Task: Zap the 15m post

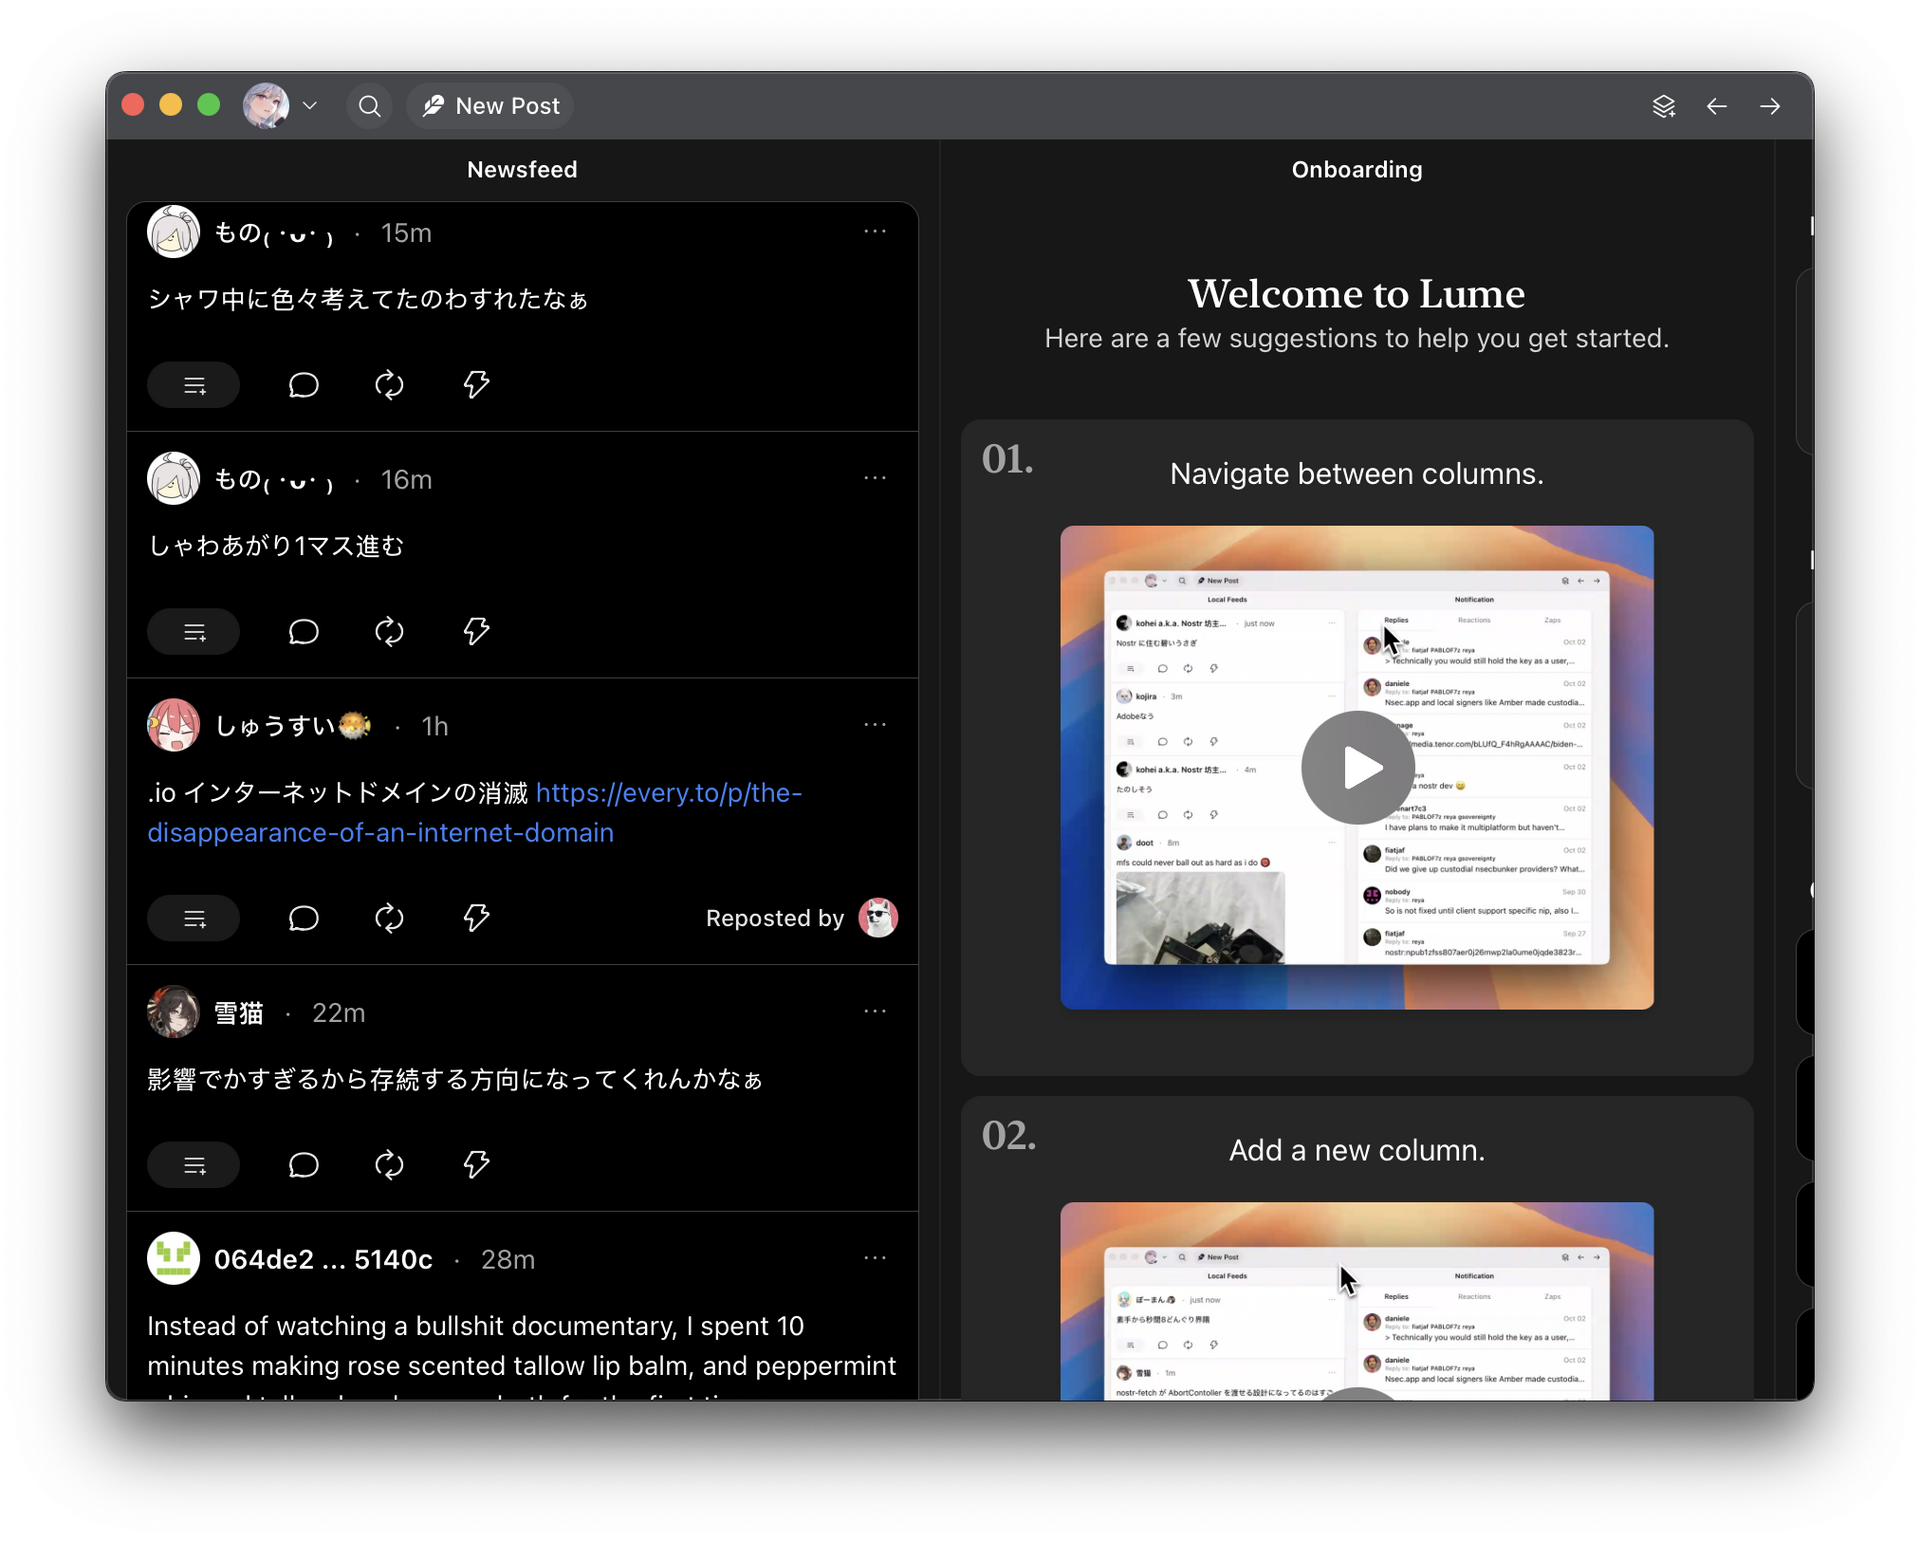Action: point(476,385)
